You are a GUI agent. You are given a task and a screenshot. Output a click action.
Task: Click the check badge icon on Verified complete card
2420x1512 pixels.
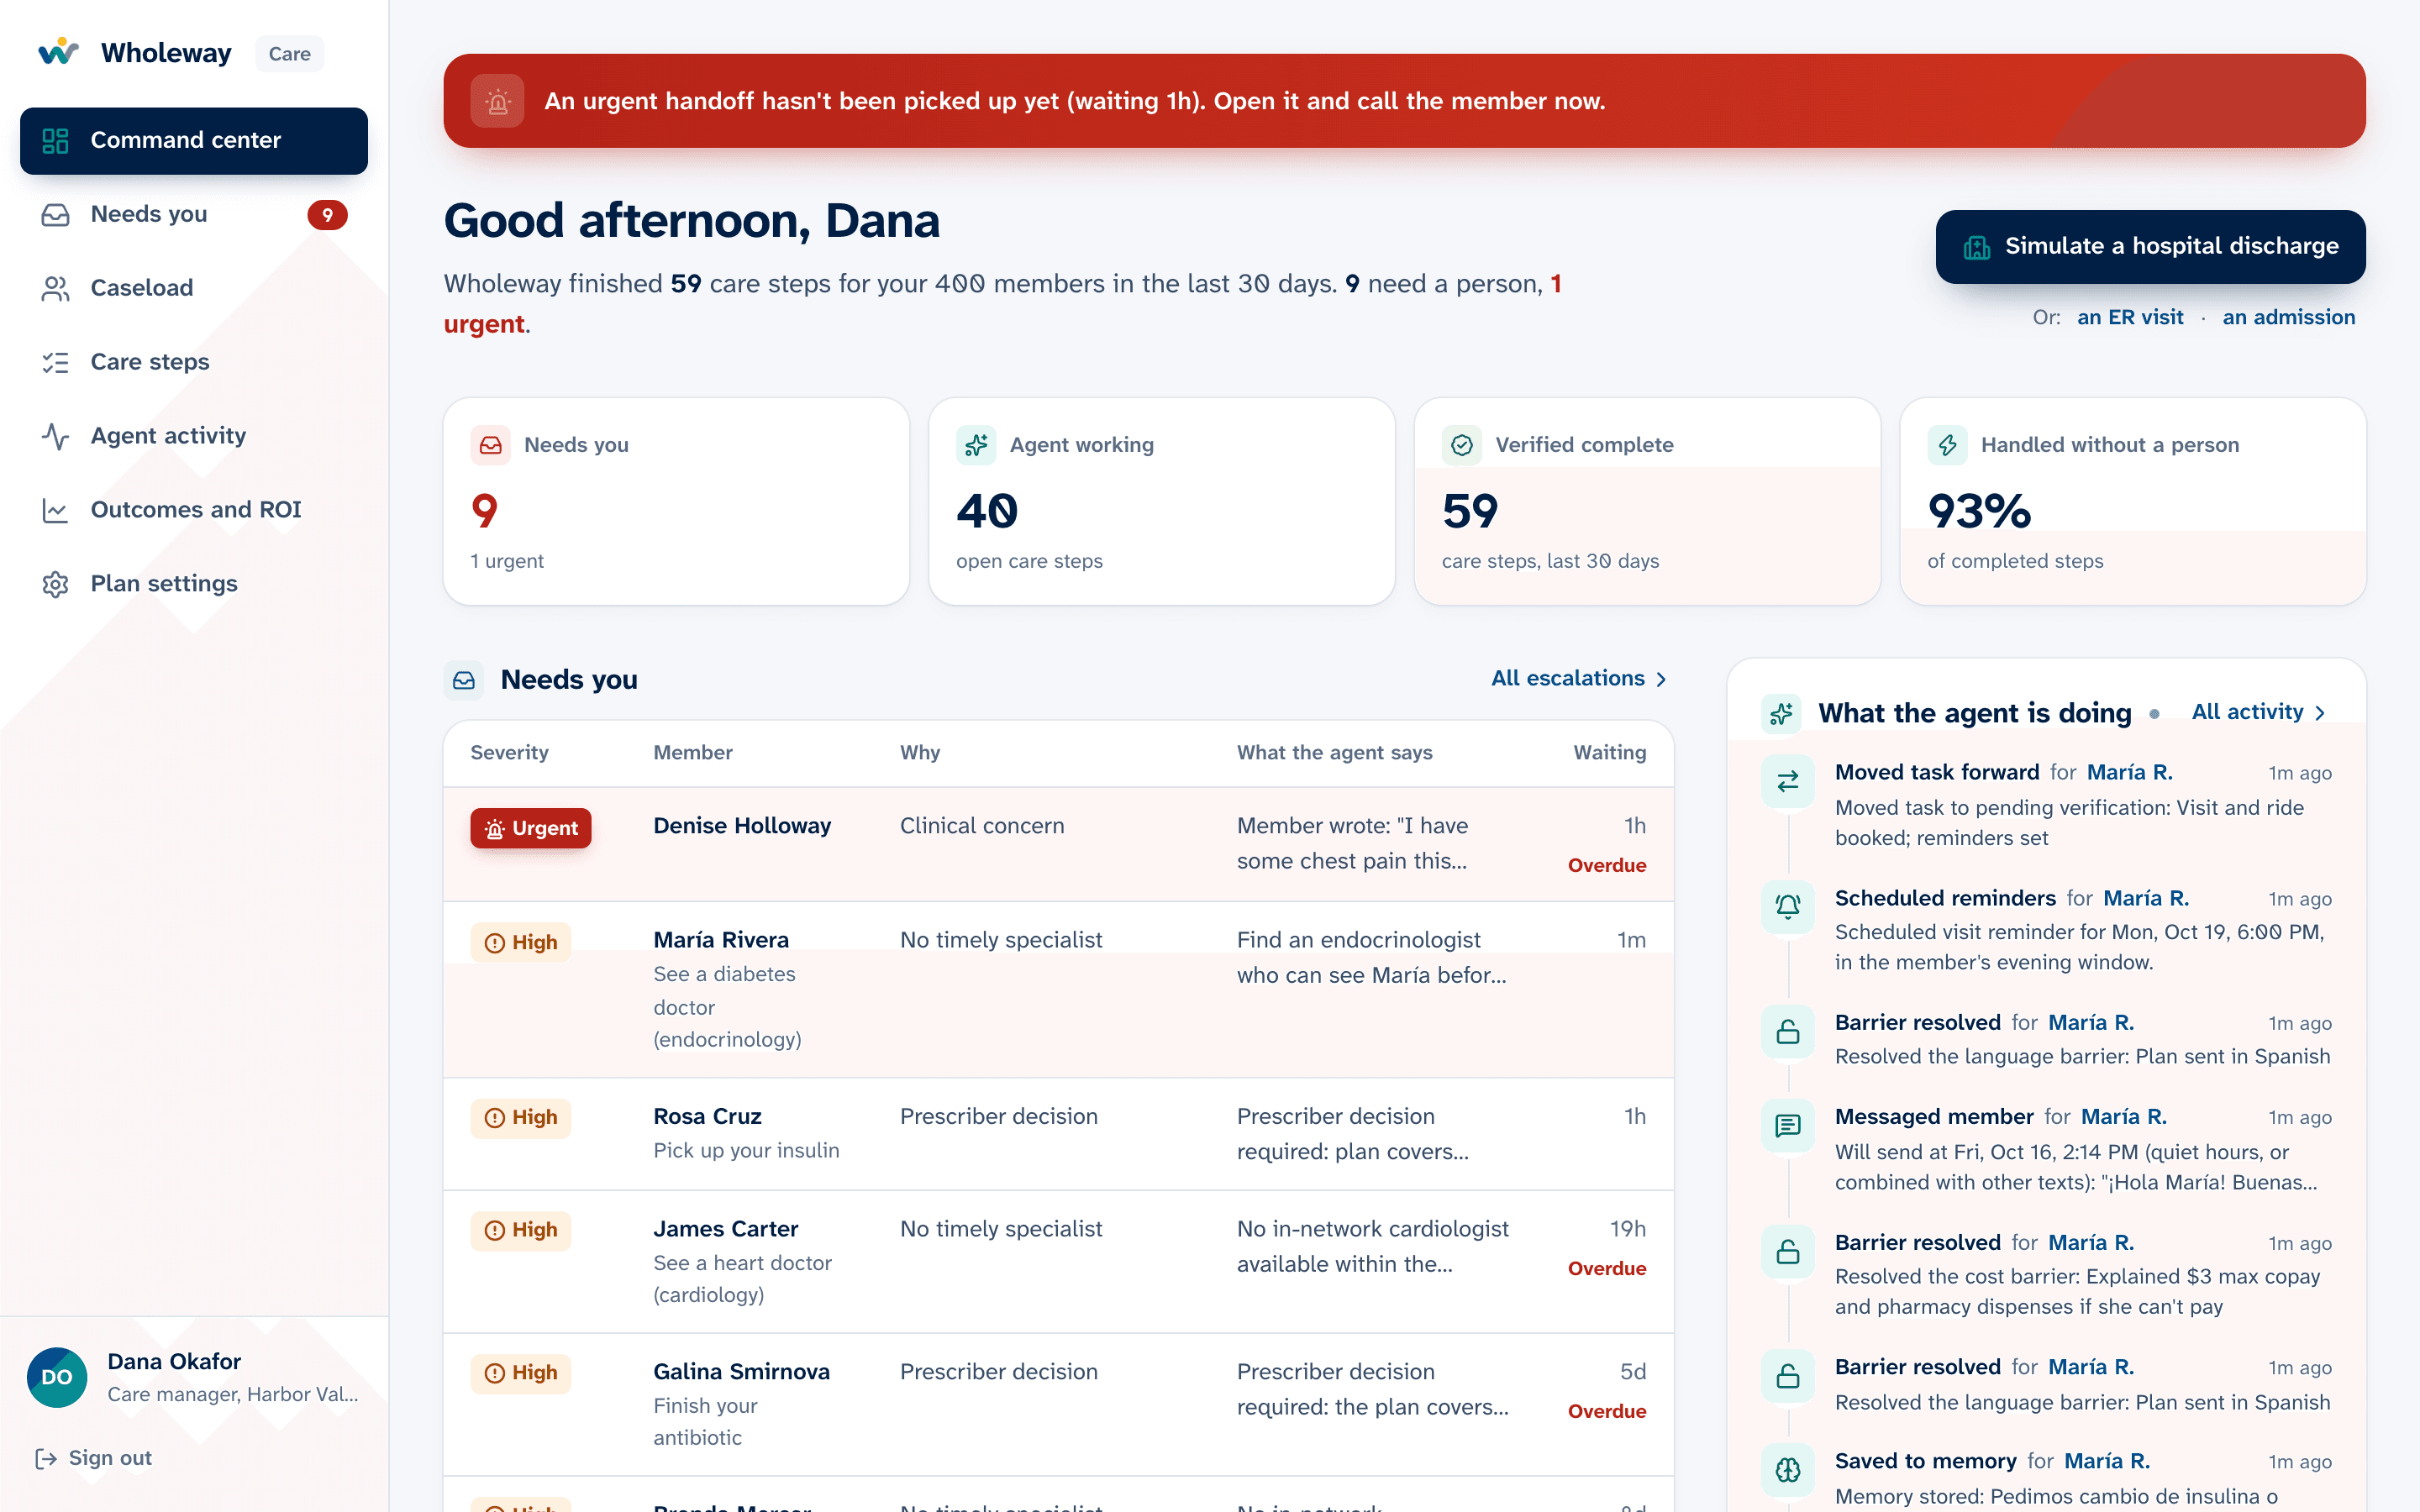[1462, 445]
